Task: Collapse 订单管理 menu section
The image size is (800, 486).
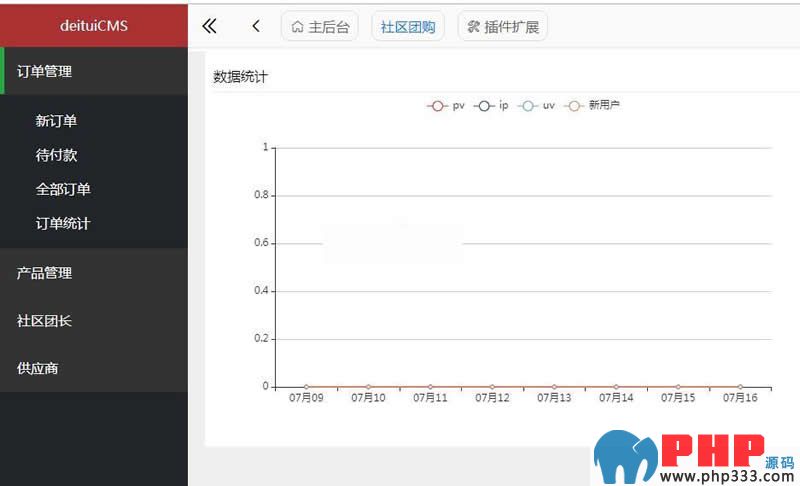Action: [94, 71]
